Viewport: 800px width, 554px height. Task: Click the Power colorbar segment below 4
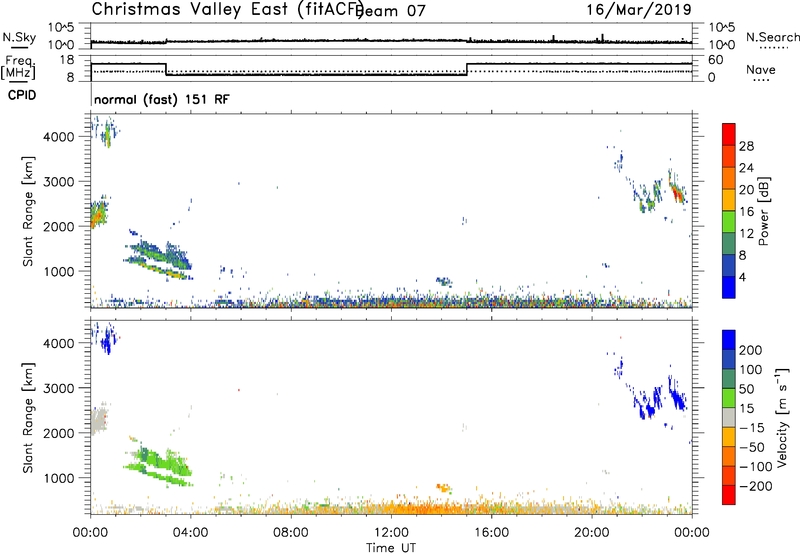pyautogui.click(x=729, y=288)
